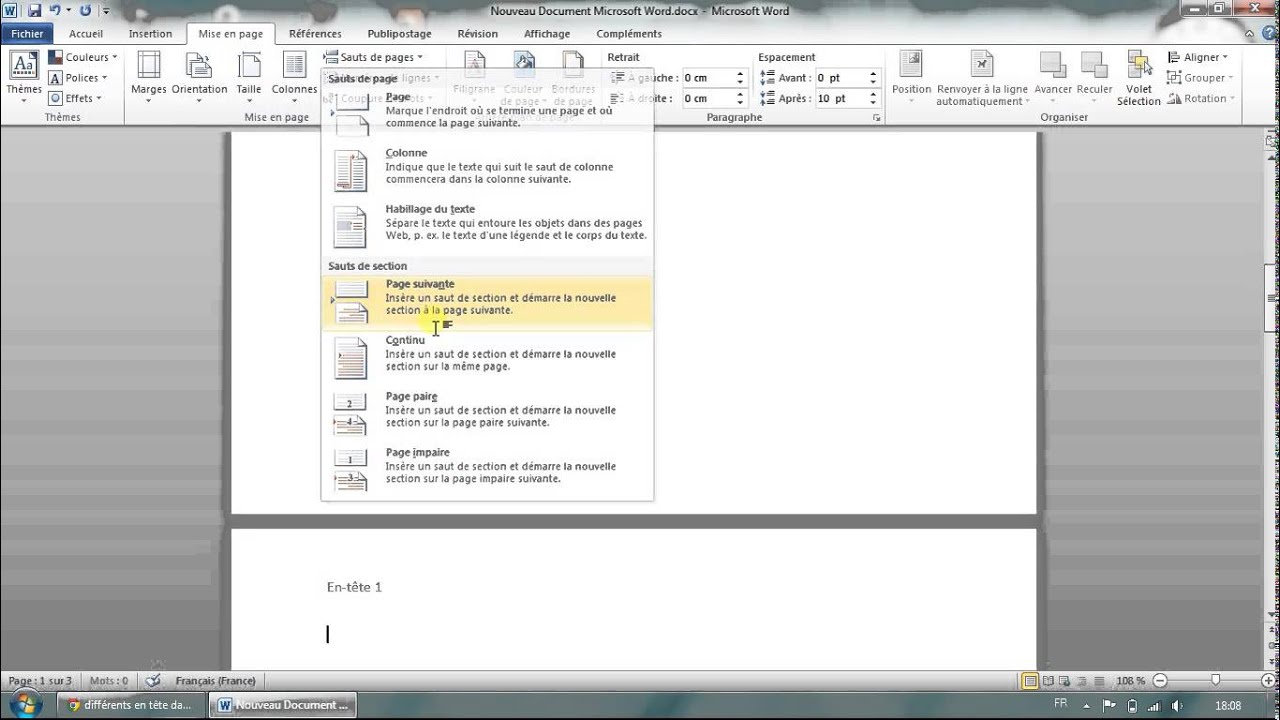
Task: Open the Colonnes columns menu
Action: (294, 76)
